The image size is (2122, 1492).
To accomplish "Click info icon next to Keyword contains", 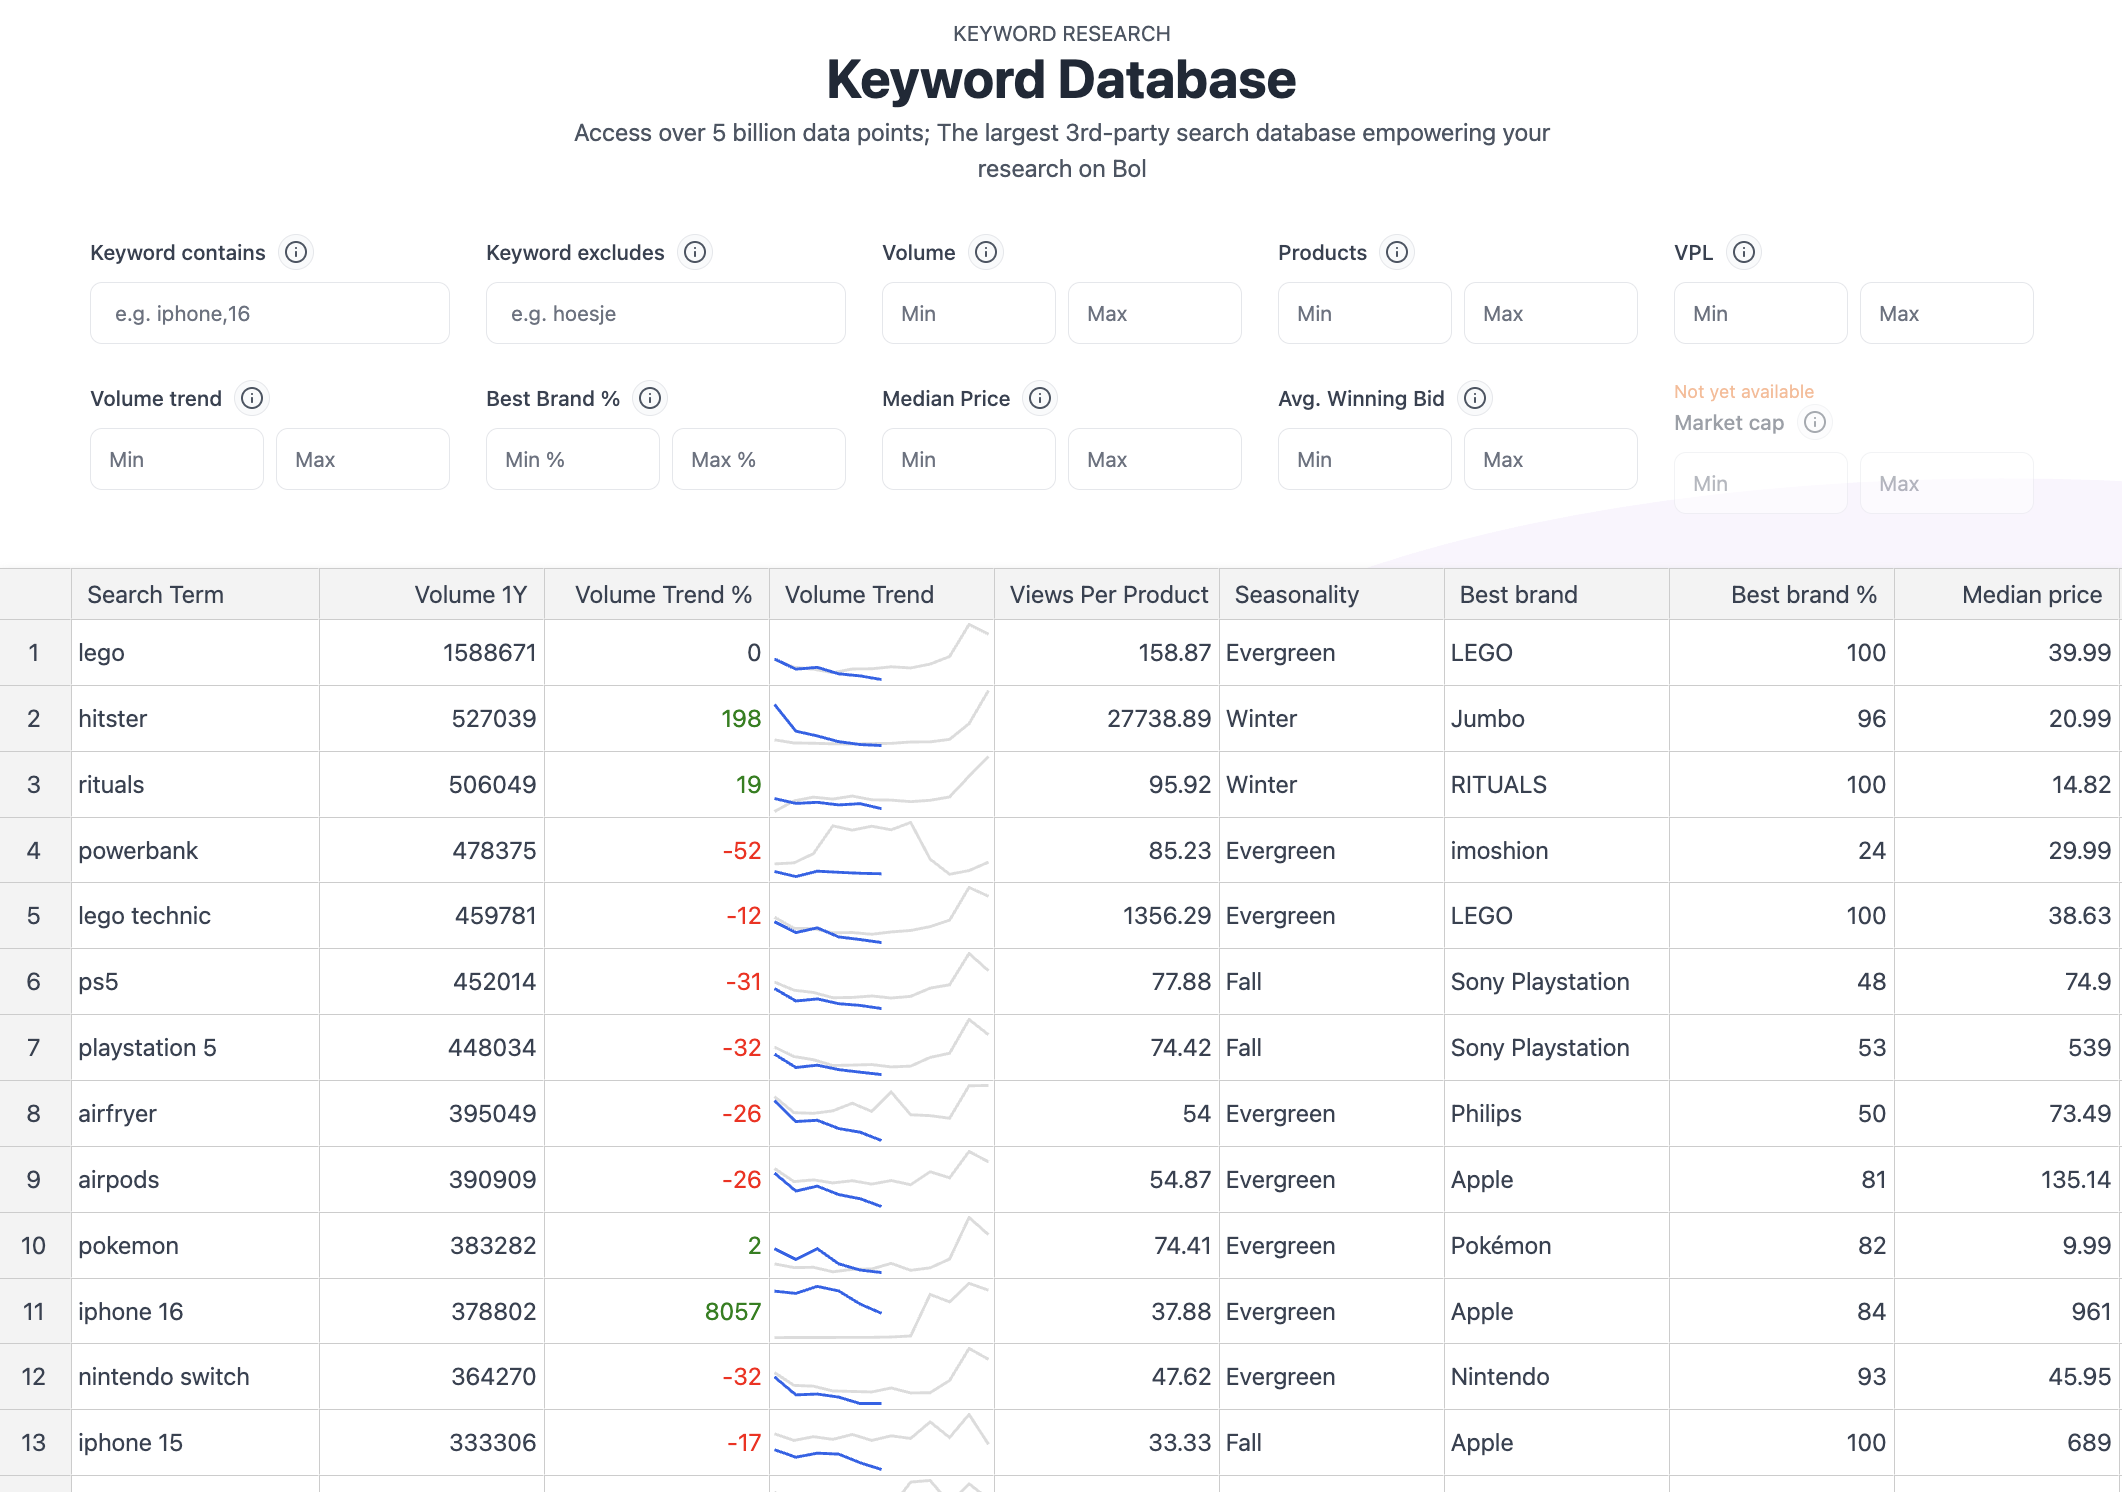I will tap(296, 252).
